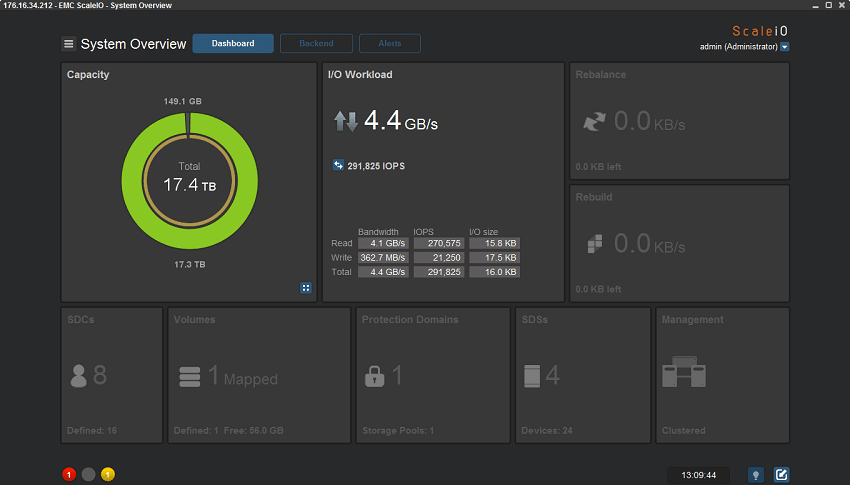This screenshot has width=850, height=485.
Task: Click the Volumes stacked disks icon
Action: pos(190,377)
